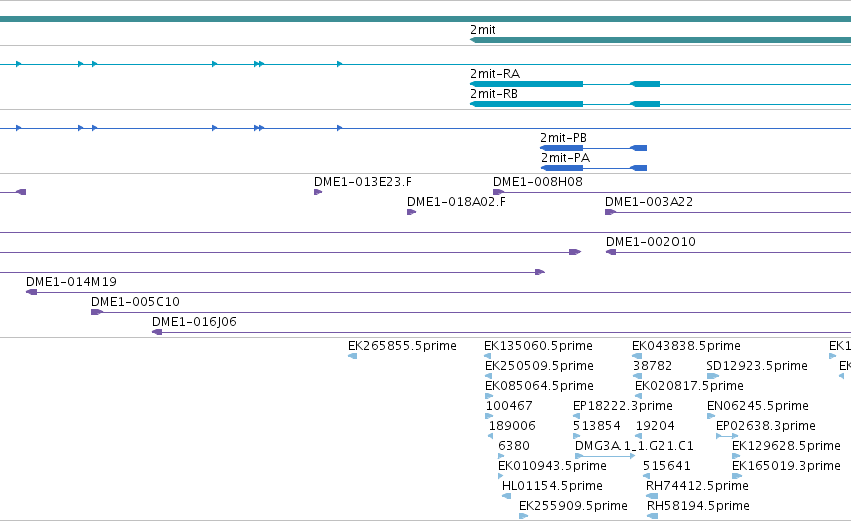The image size is (851, 521).
Task: Click BAC clone DME1-013E23.F
Action: coord(318,192)
